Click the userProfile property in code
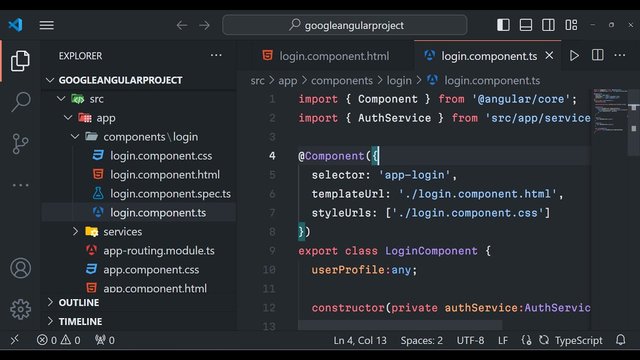Viewport: 640px width, 360px height. click(x=348, y=270)
